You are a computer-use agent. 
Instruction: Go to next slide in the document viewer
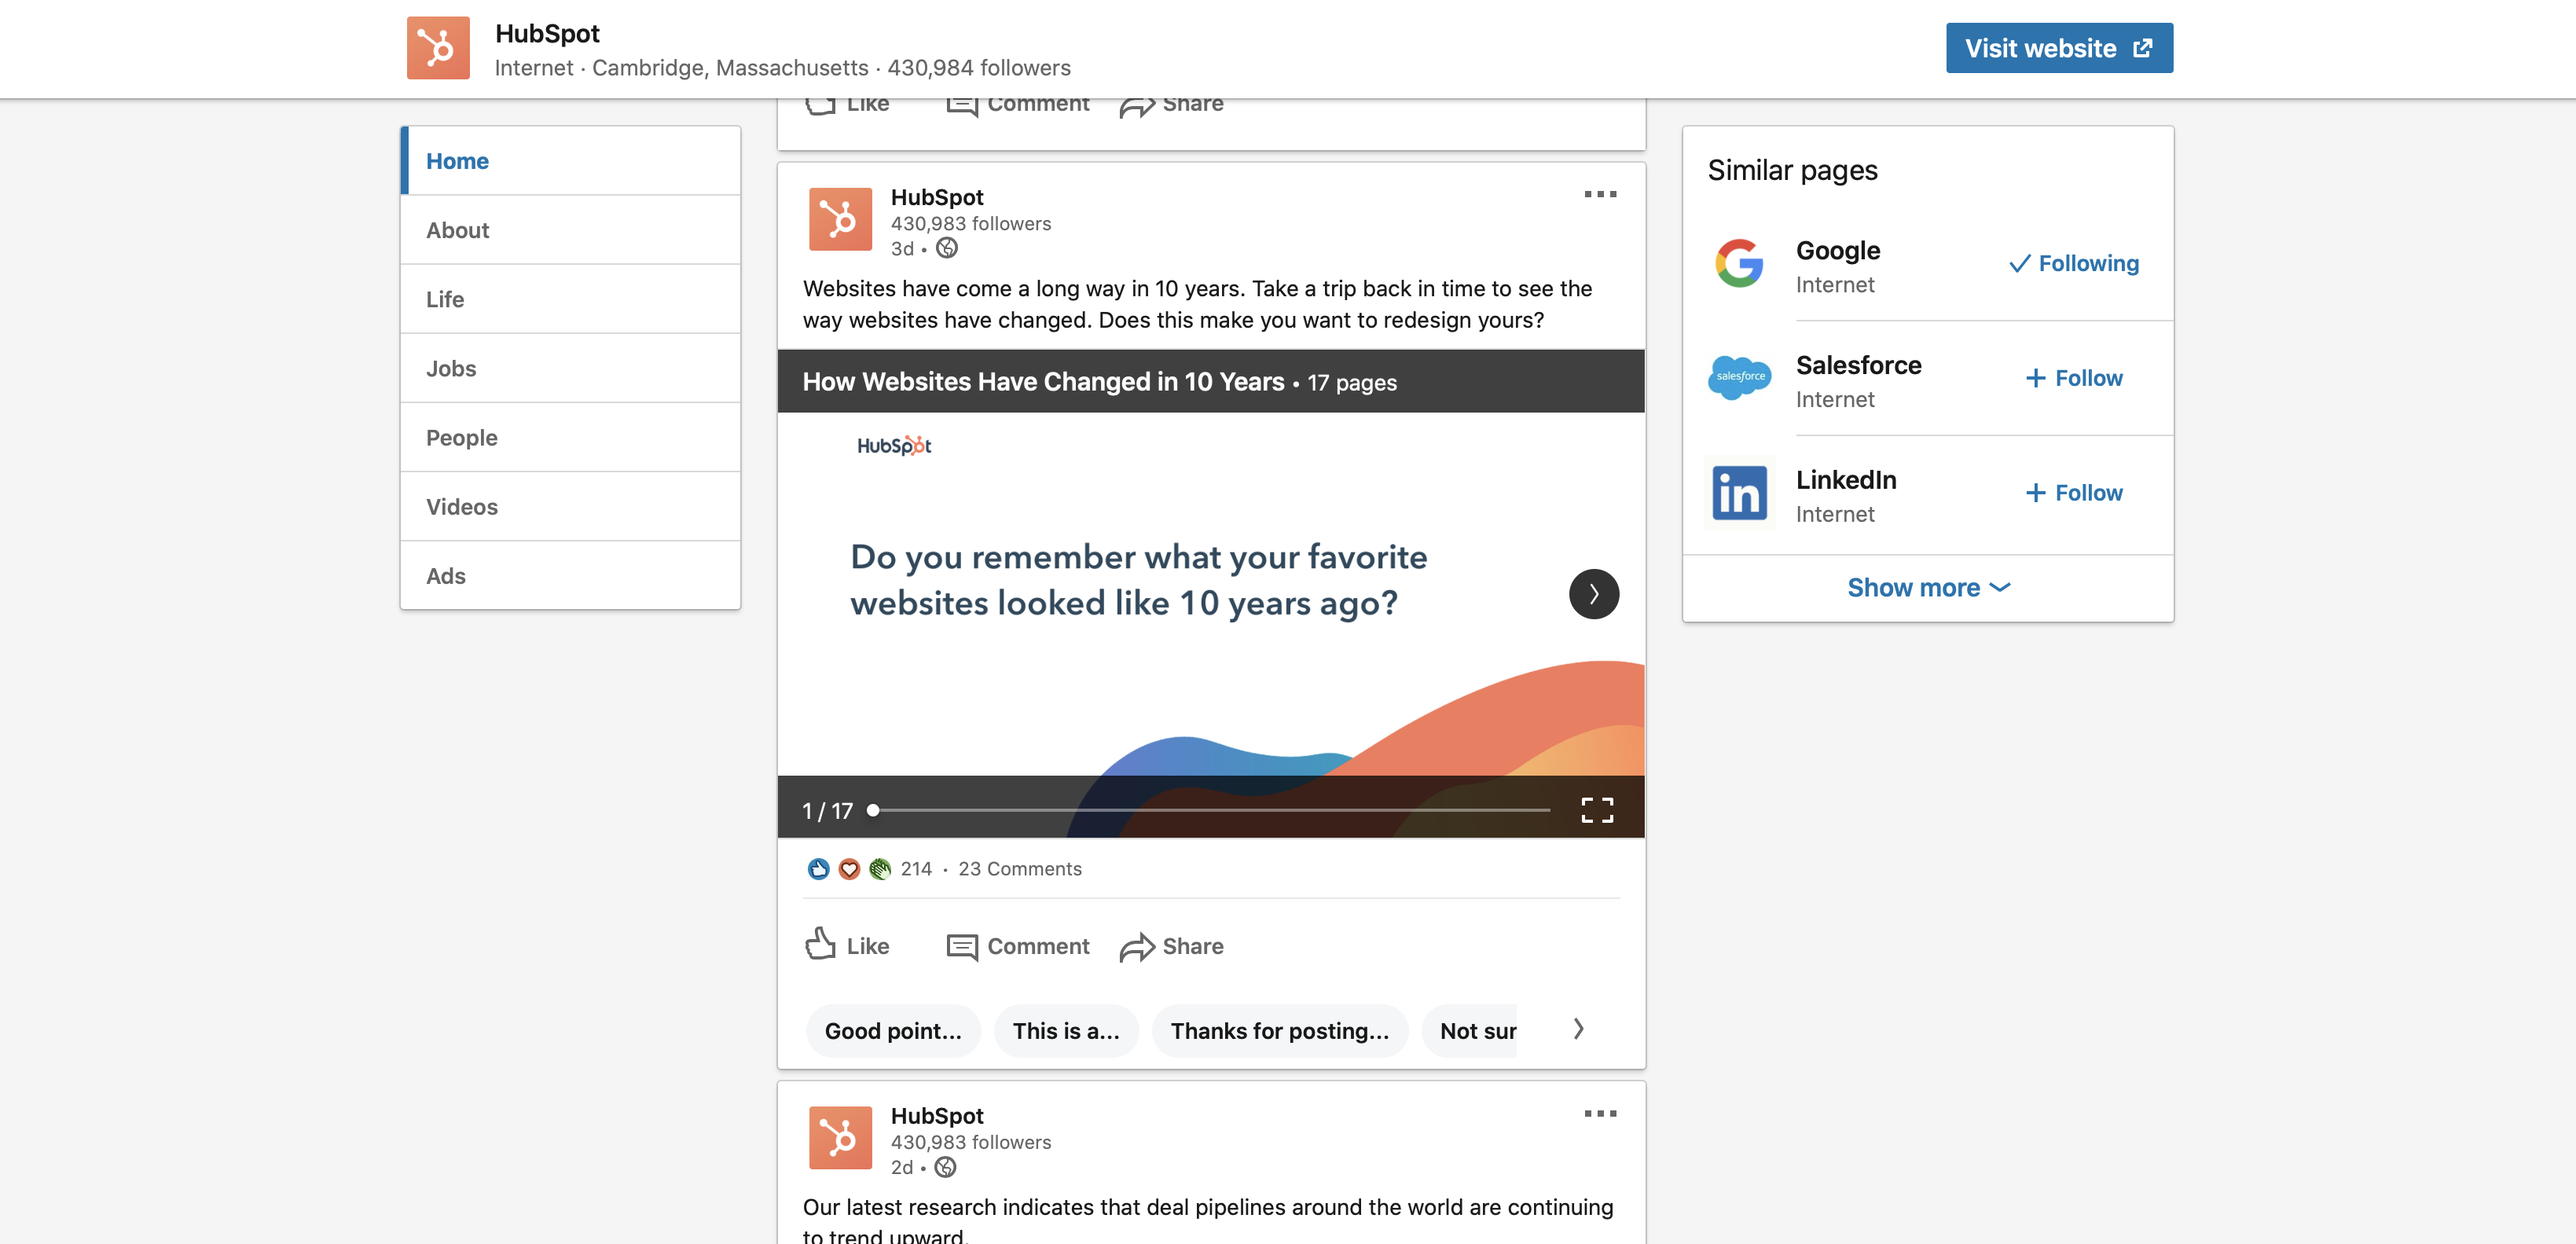pyautogui.click(x=1594, y=594)
